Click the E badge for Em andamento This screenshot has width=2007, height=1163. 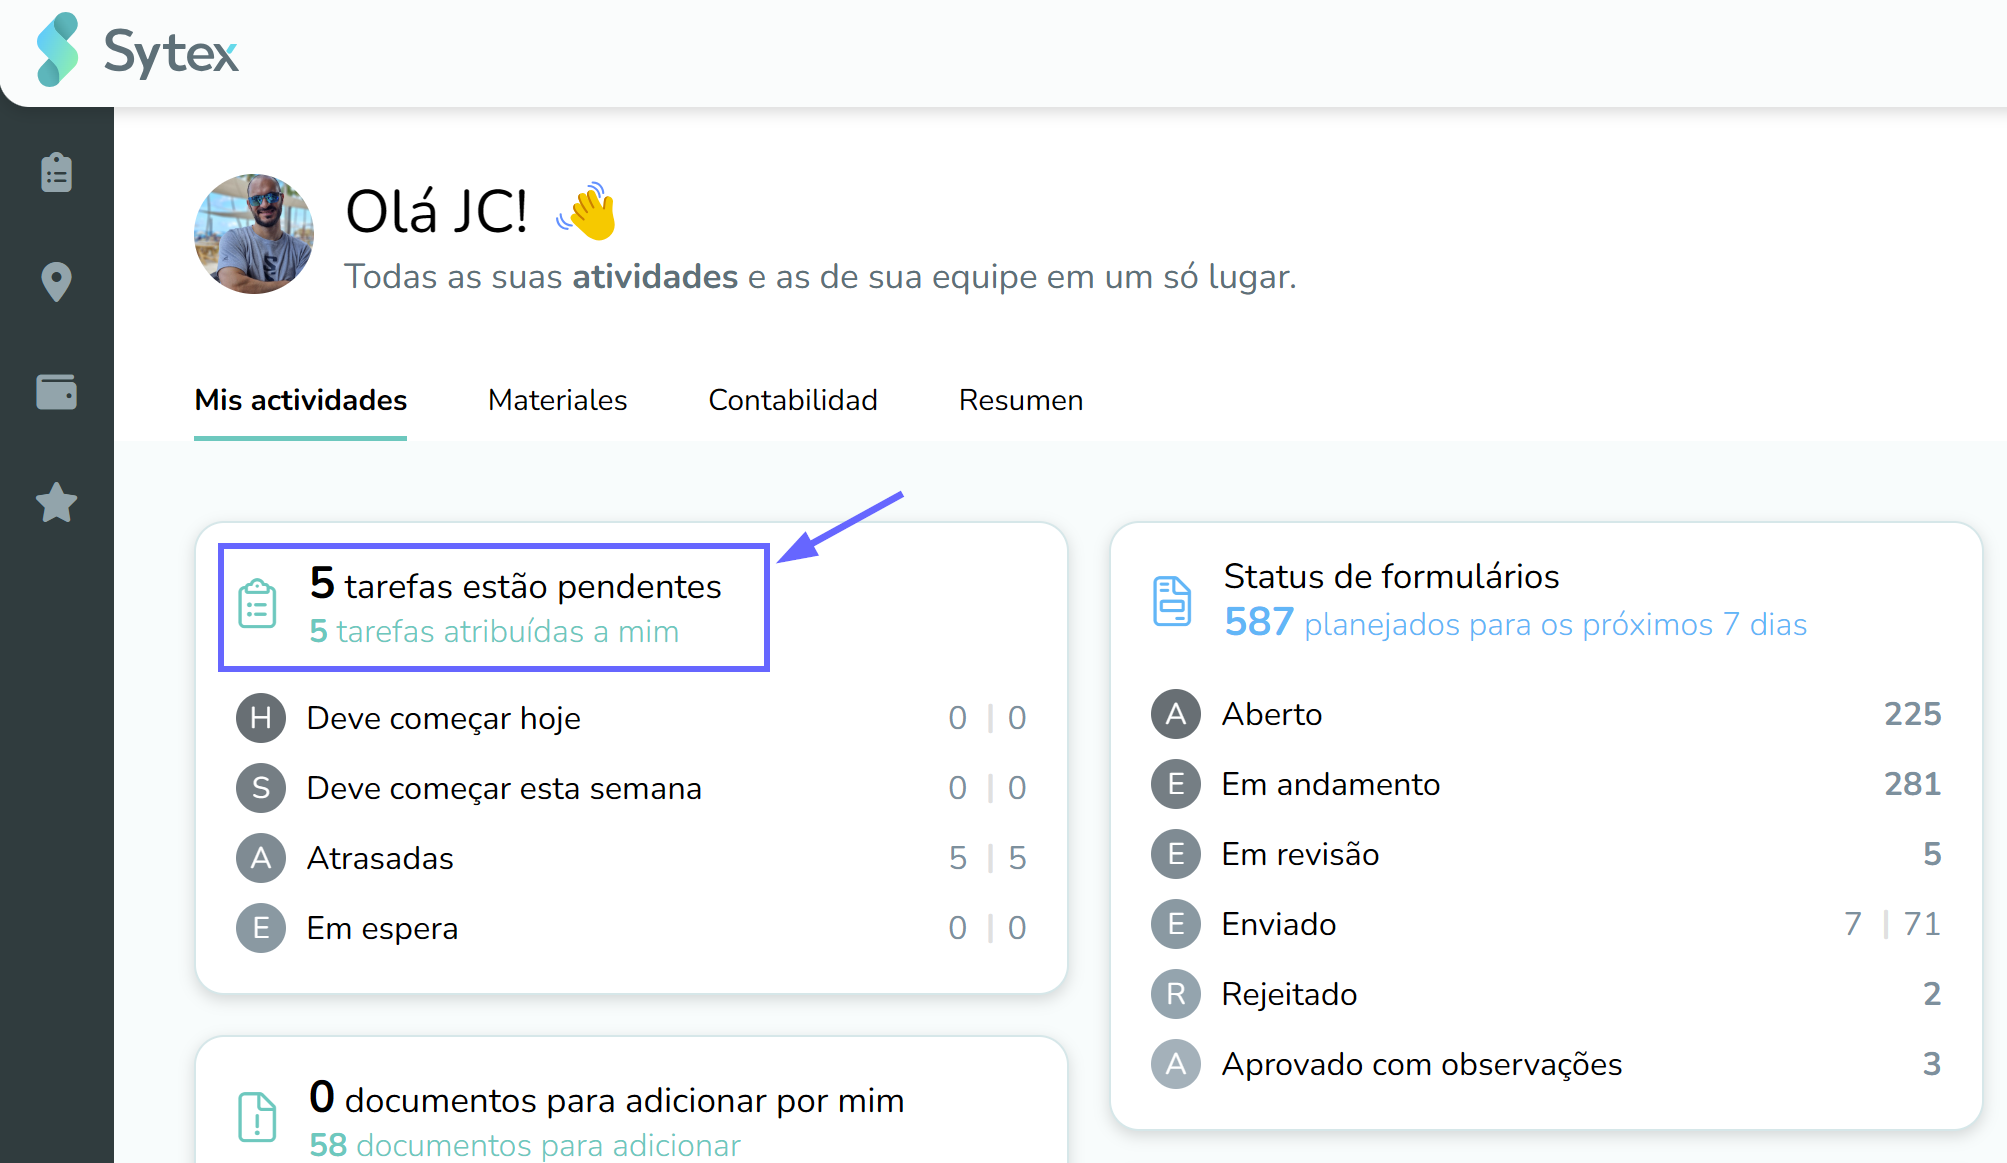1176,784
